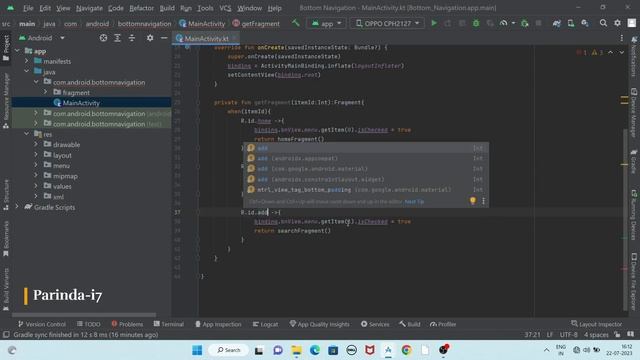640x360 pixels.
Task: Open Search Everywhere magnifier icon
Action: pos(603,23)
